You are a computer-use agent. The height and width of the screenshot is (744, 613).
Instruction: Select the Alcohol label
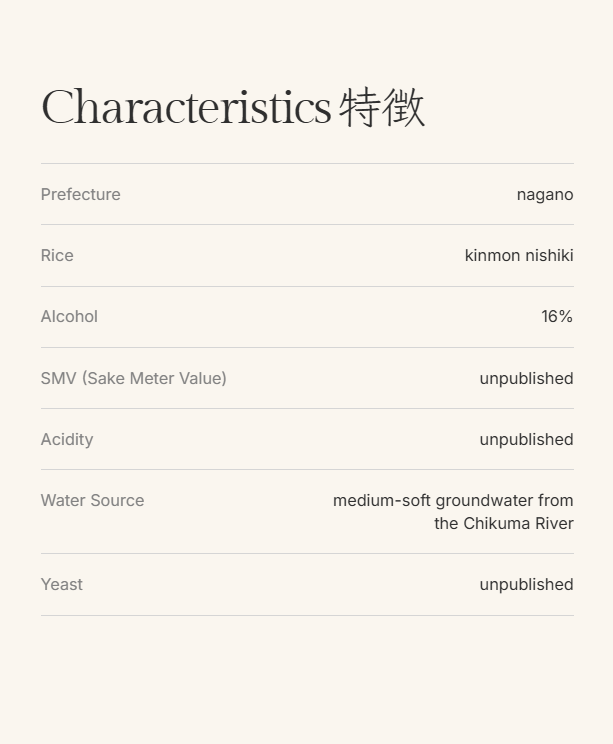pos(69,316)
